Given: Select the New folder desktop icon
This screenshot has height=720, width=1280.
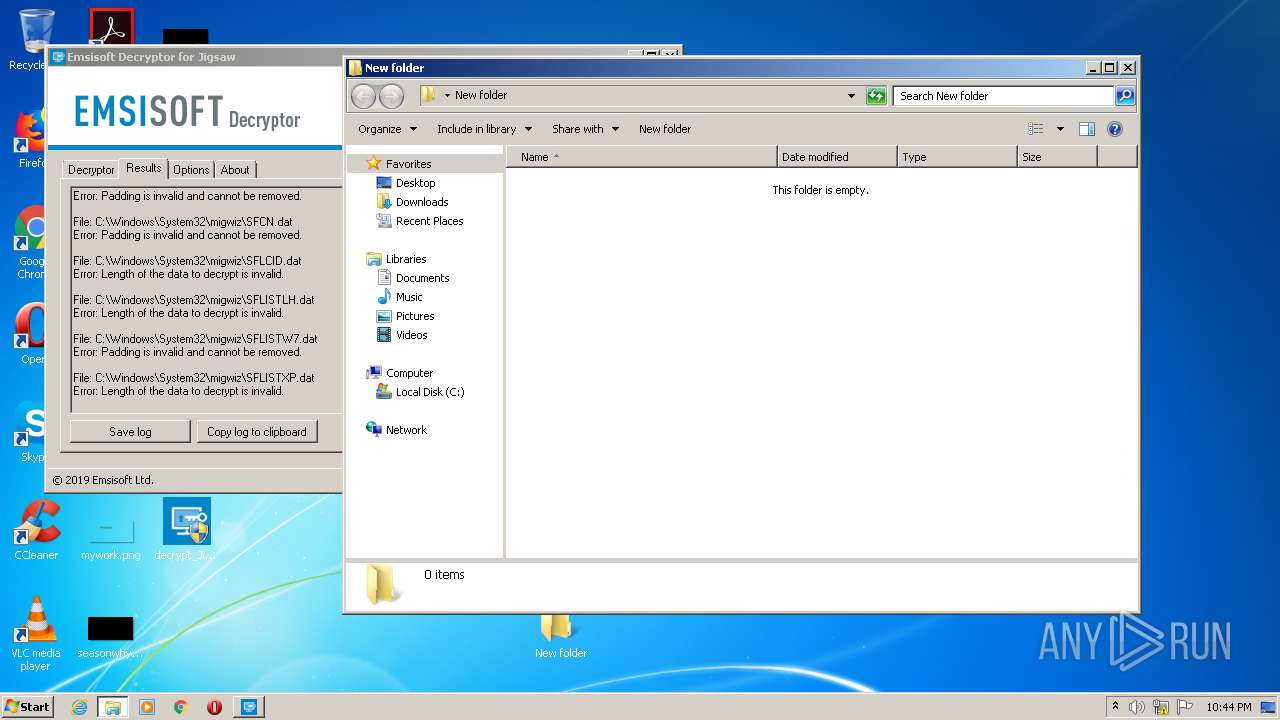Looking at the screenshot, I should click(x=560, y=637).
